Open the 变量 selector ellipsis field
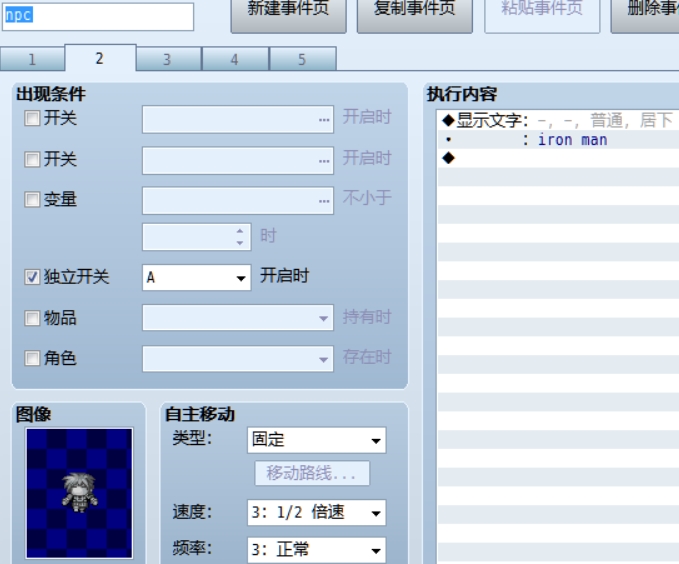 (x=238, y=201)
